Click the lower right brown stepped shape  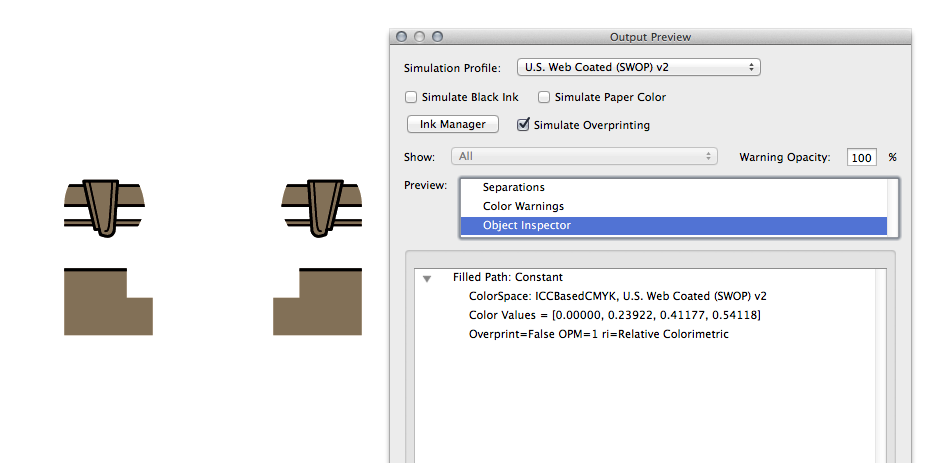[318, 302]
